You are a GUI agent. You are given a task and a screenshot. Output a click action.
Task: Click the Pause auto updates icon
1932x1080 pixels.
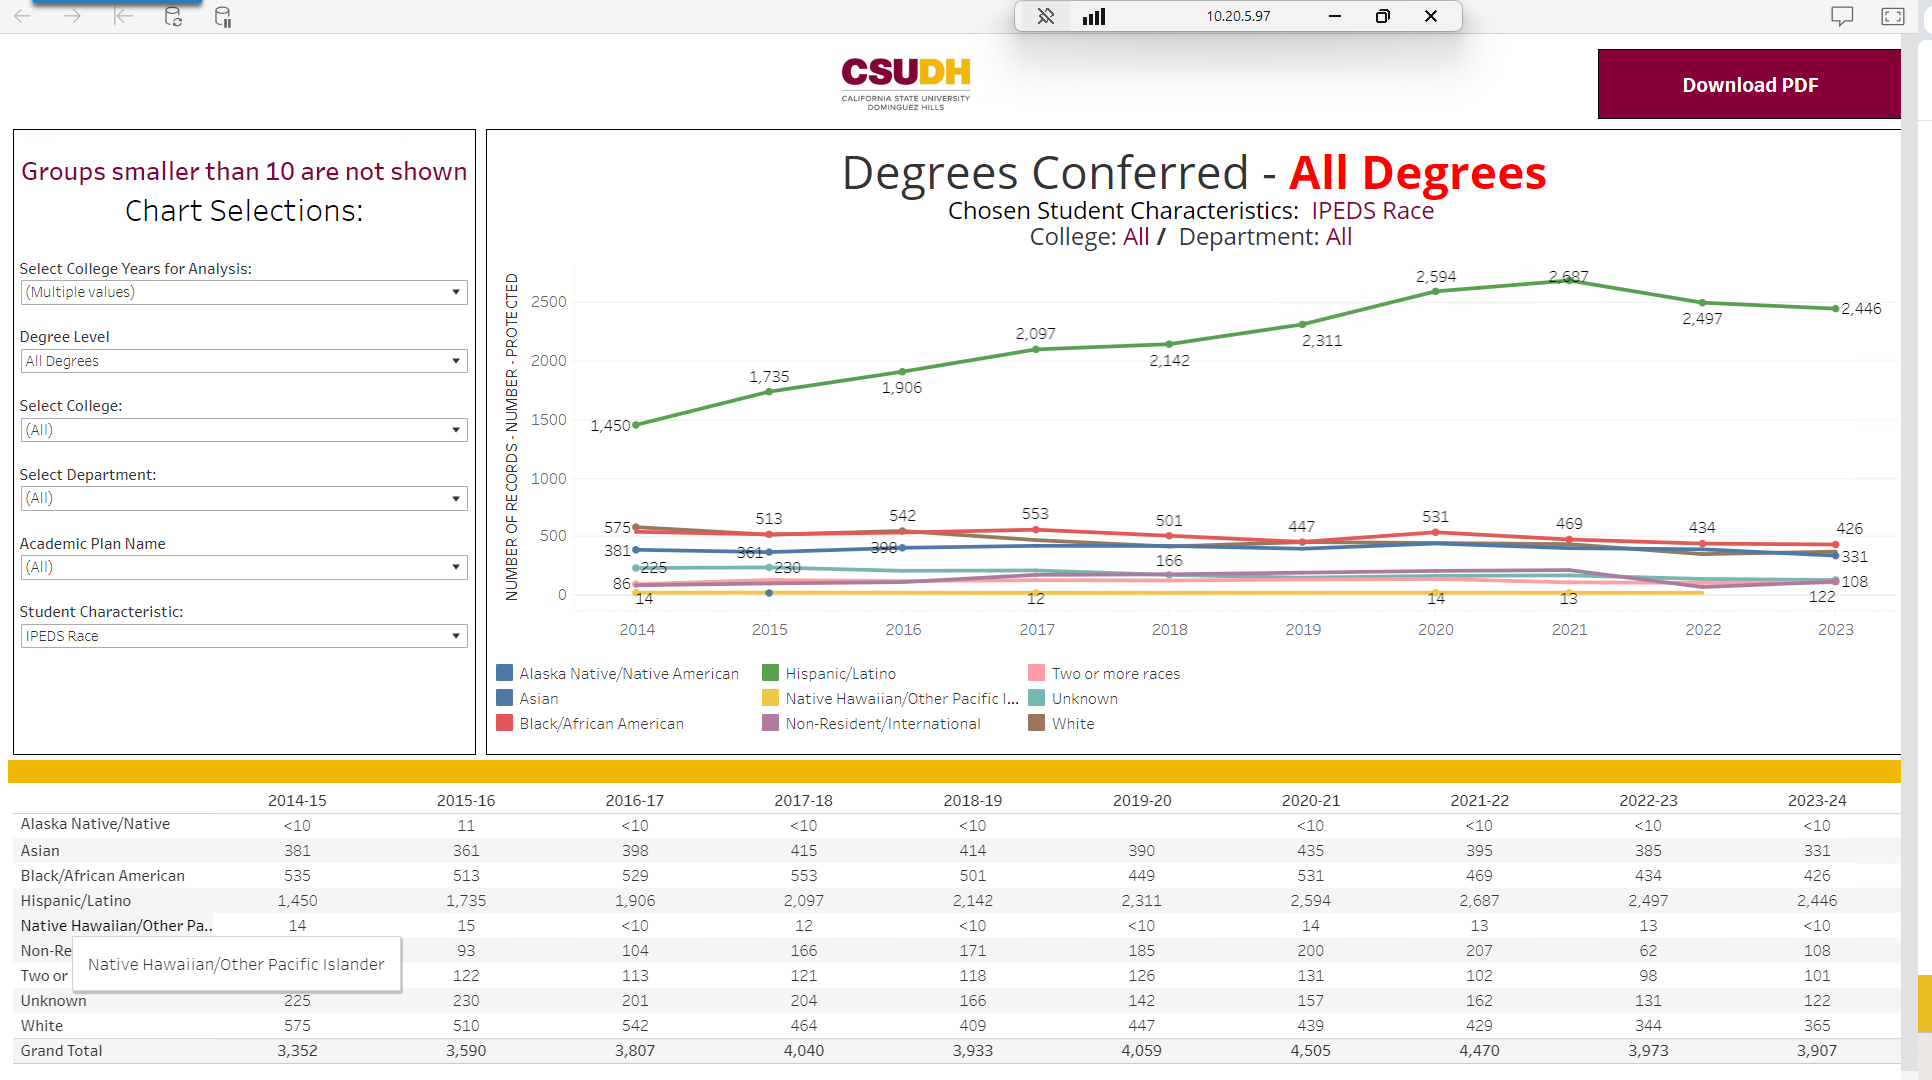click(x=223, y=17)
